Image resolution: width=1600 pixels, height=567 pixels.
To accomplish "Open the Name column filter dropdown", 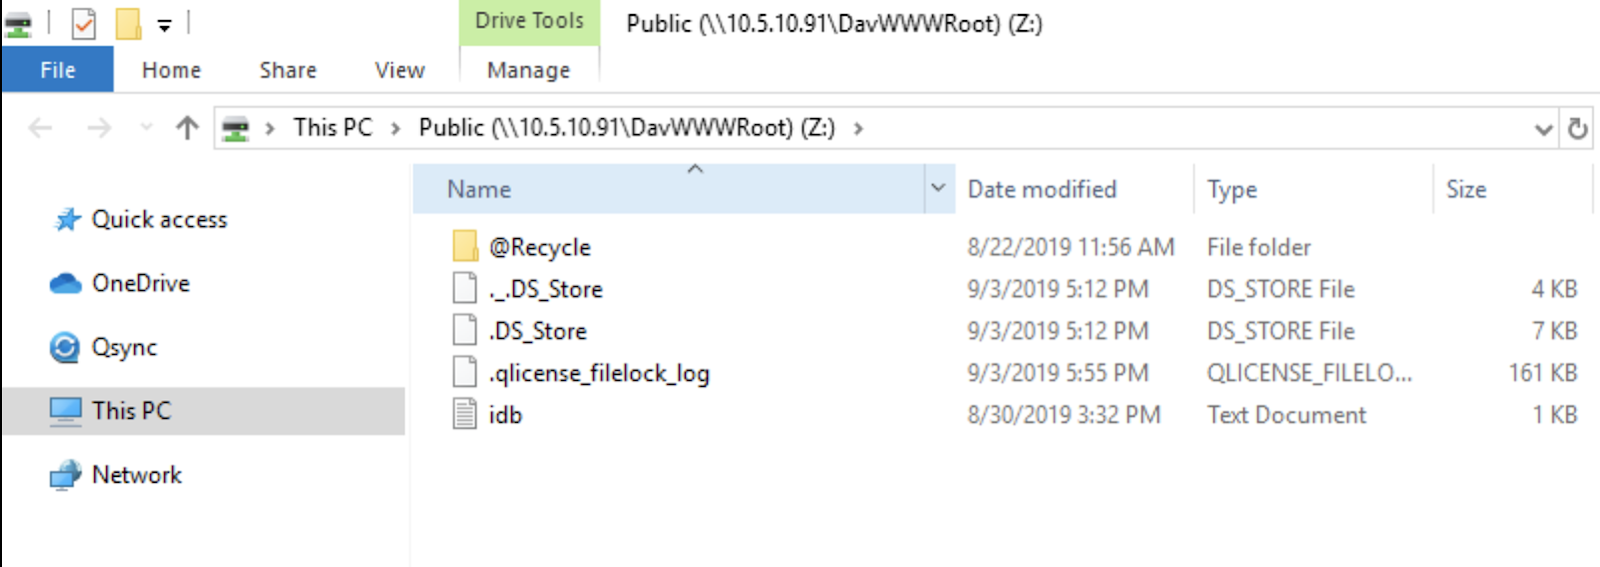I will coord(938,188).
